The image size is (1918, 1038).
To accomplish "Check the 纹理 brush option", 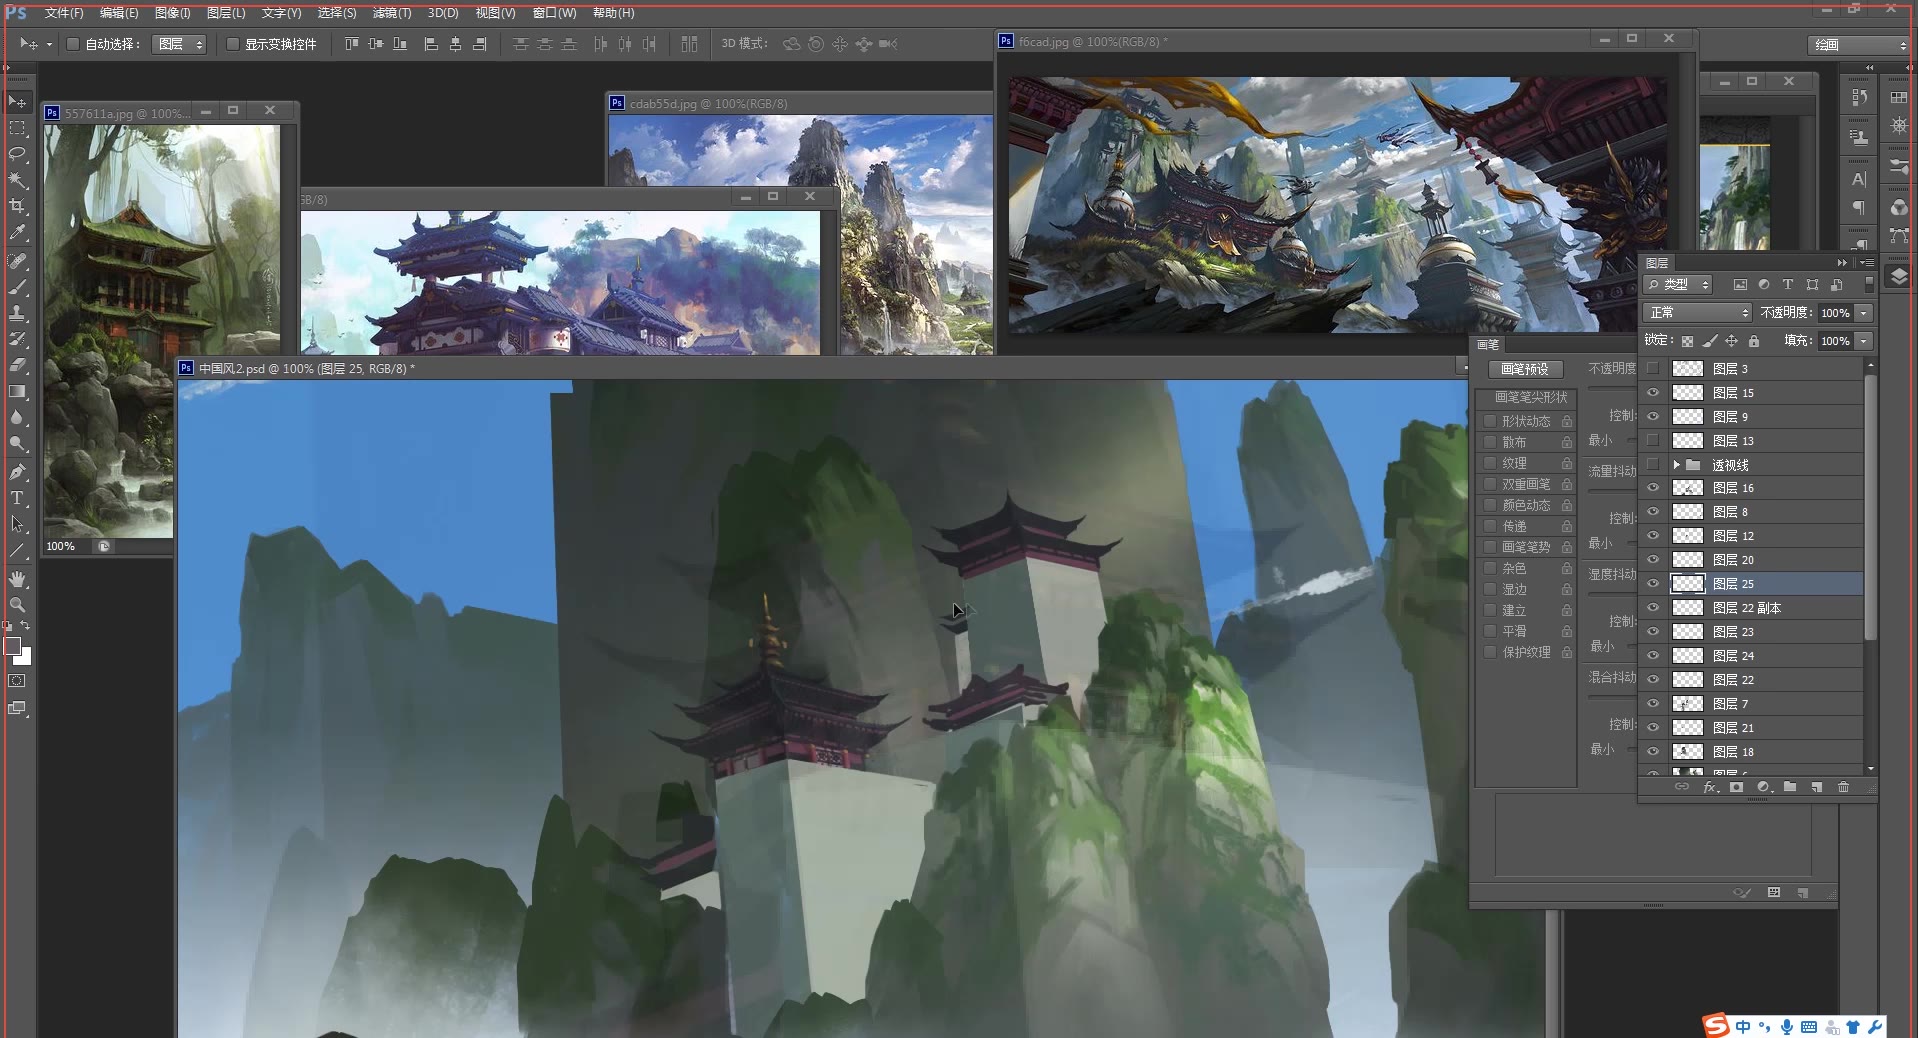I will click(x=1490, y=463).
